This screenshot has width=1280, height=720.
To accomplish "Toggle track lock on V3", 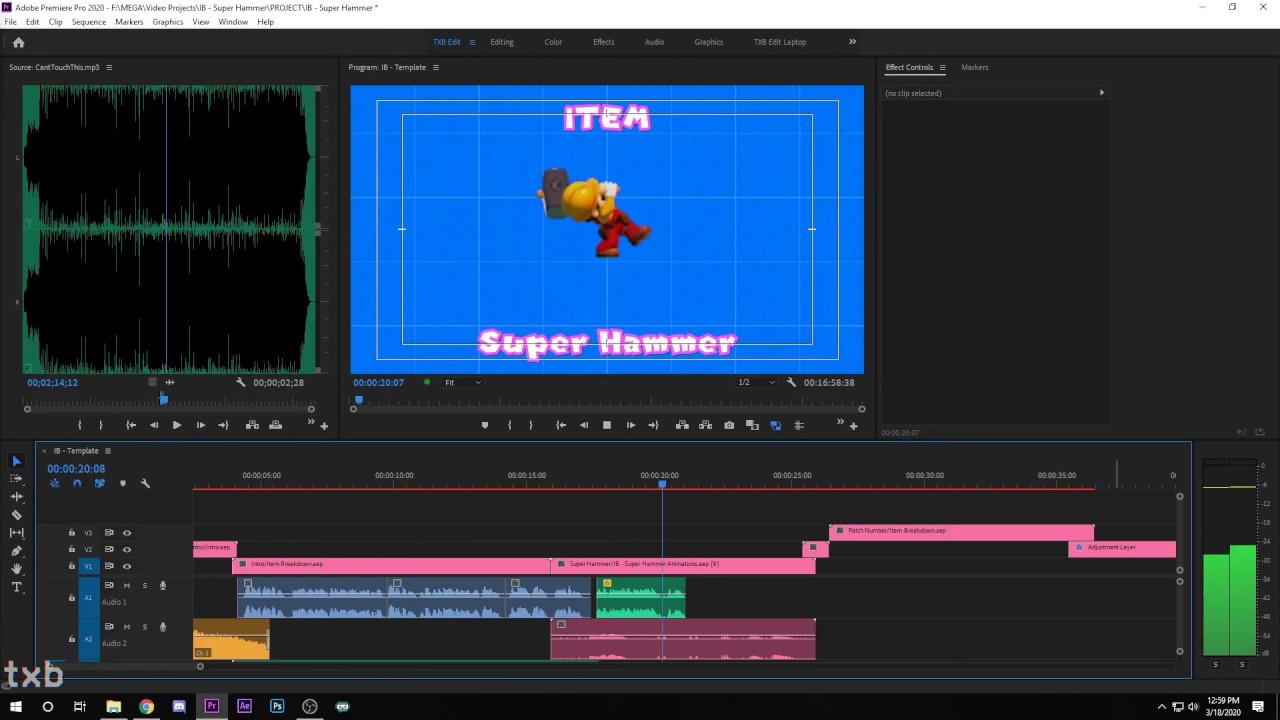I will [71, 533].
